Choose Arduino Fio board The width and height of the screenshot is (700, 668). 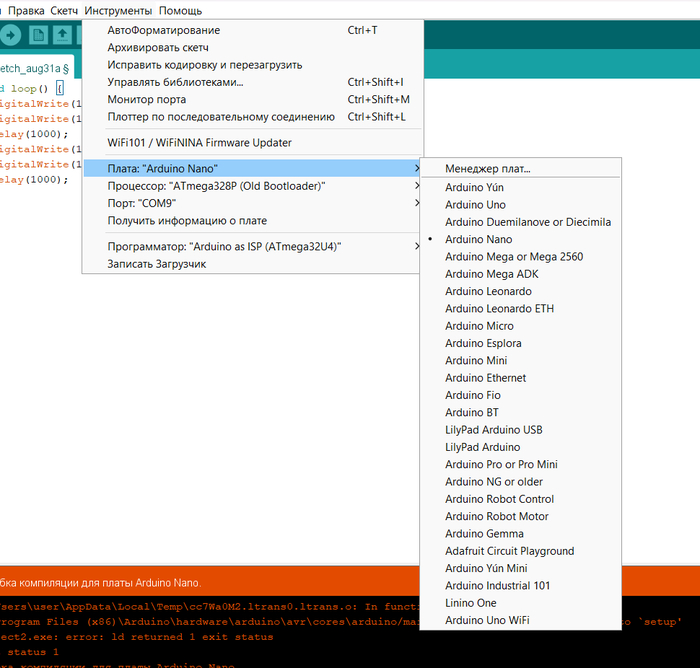521,396
